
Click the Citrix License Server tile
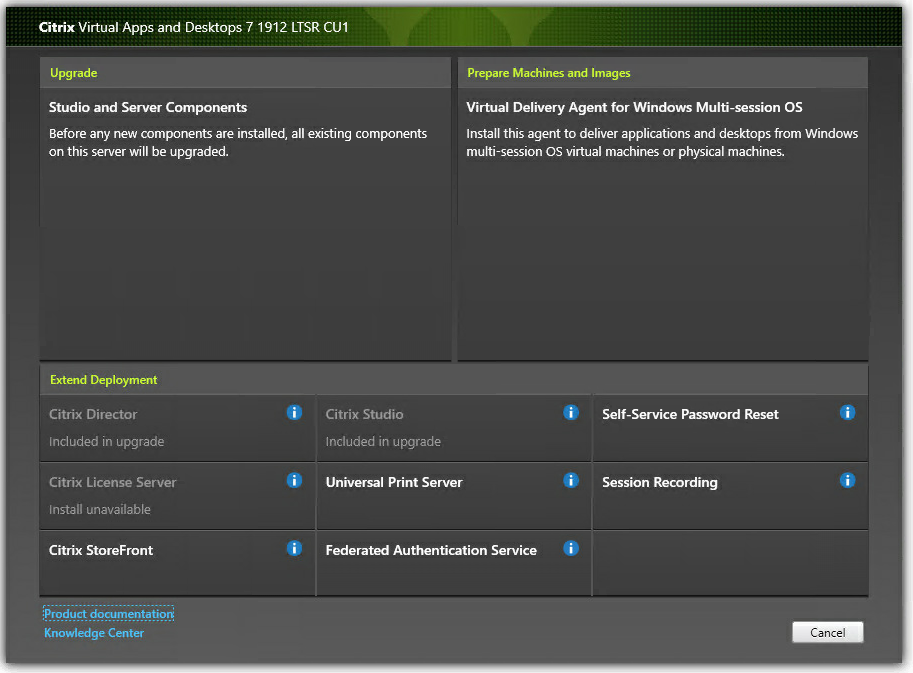click(178, 496)
